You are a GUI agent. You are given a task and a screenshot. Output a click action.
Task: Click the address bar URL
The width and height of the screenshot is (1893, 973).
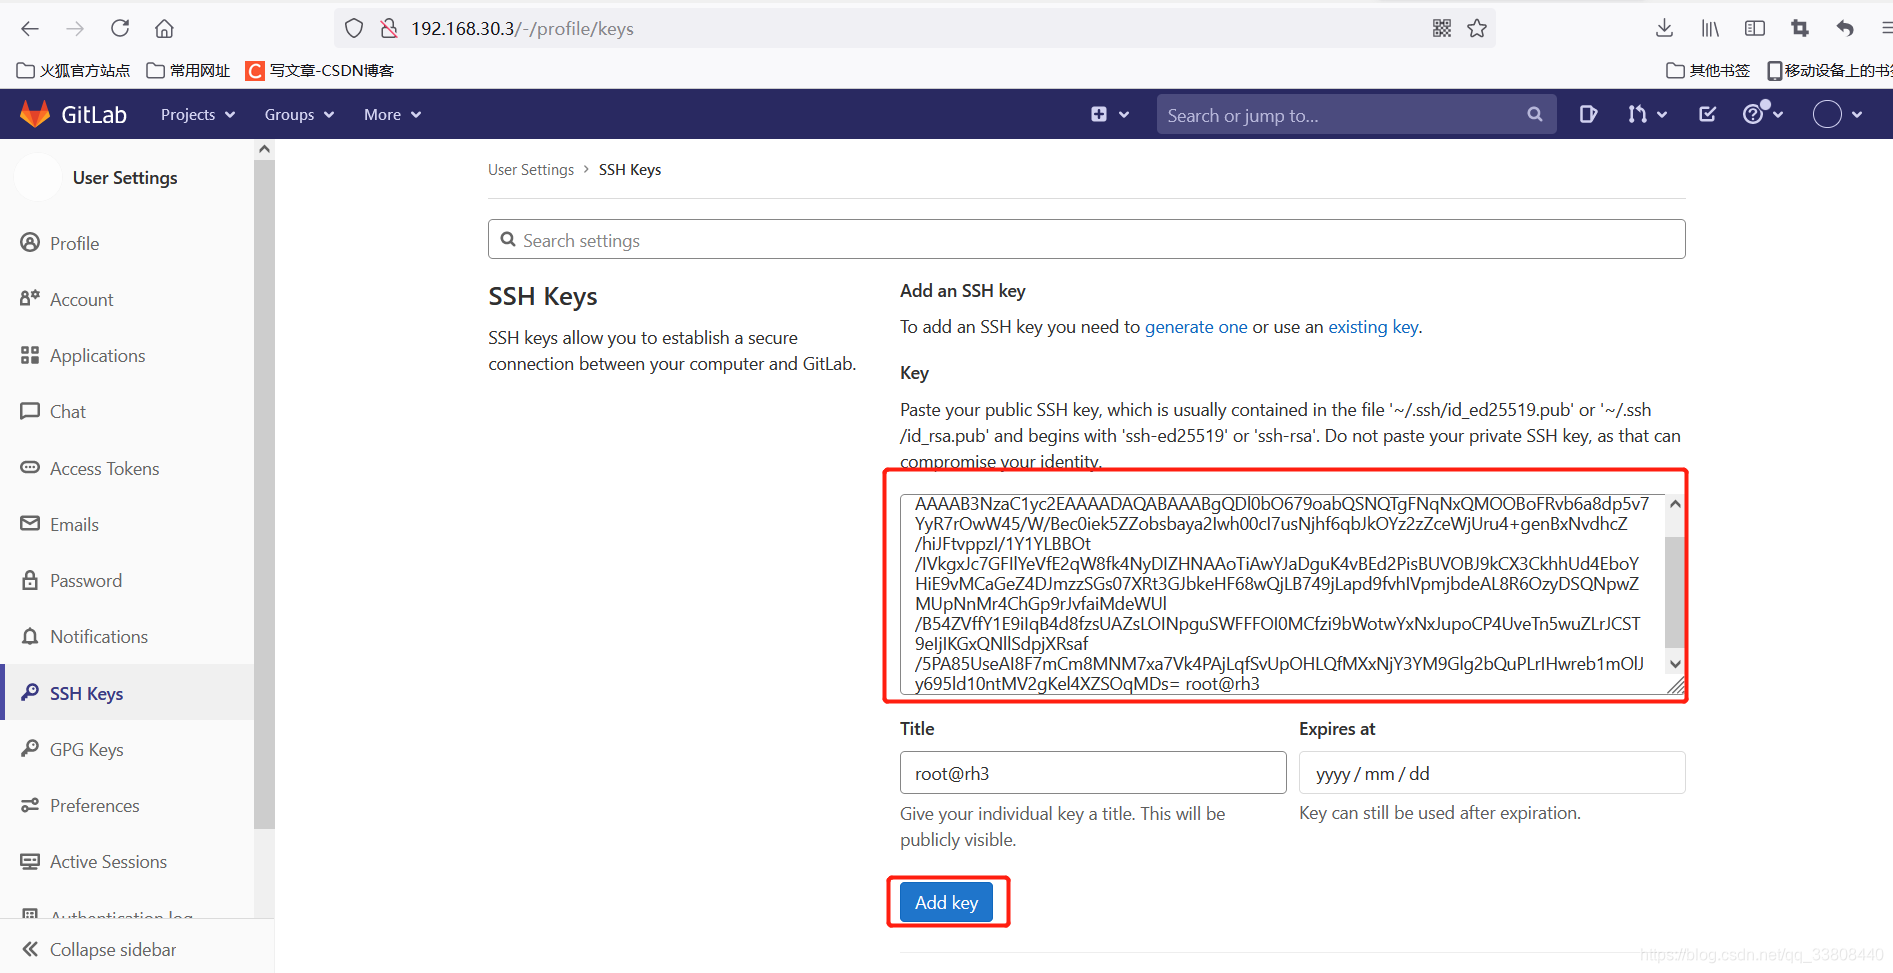point(522,28)
